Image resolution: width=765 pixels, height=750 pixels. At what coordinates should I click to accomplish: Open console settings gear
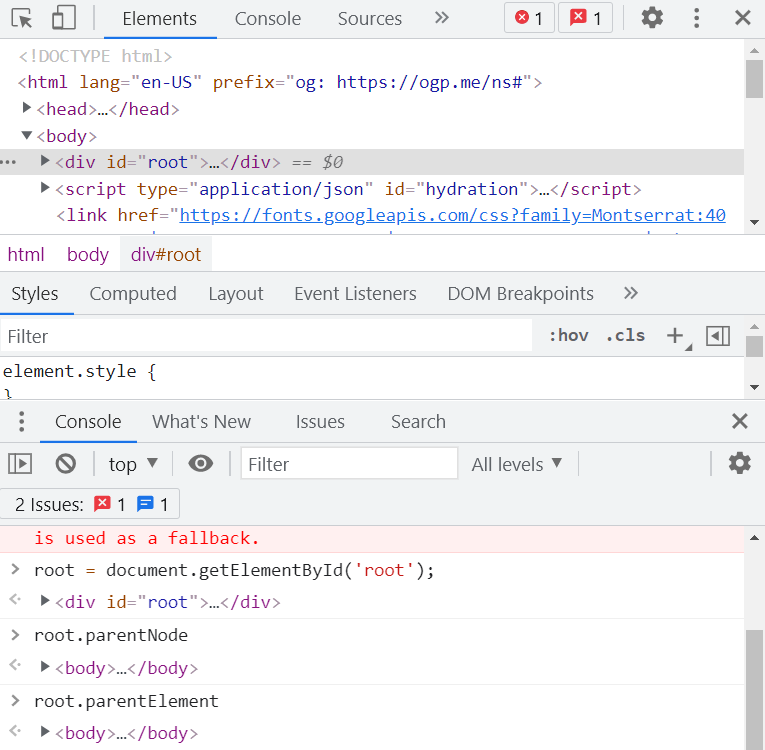pyautogui.click(x=740, y=463)
